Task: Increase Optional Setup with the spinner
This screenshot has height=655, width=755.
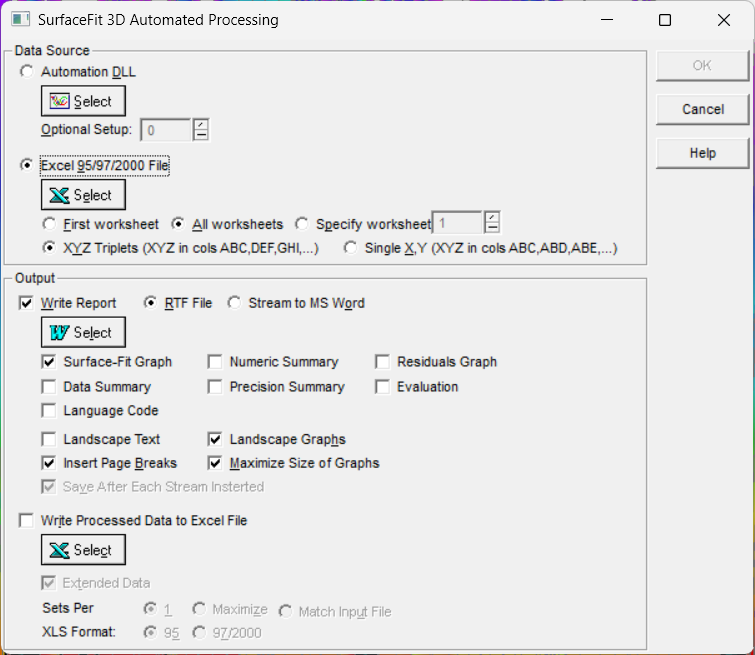Action: pos(201,124)
